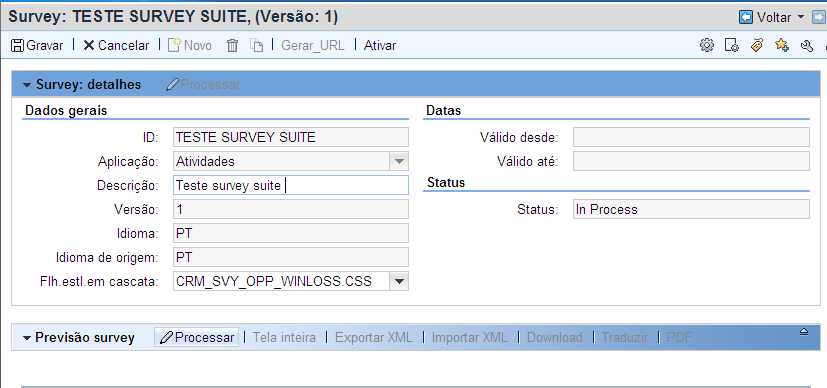Click the wrench tool icon
Viewport: 827px width, 388px height.
pyautogui.click(x=806, y=45)
